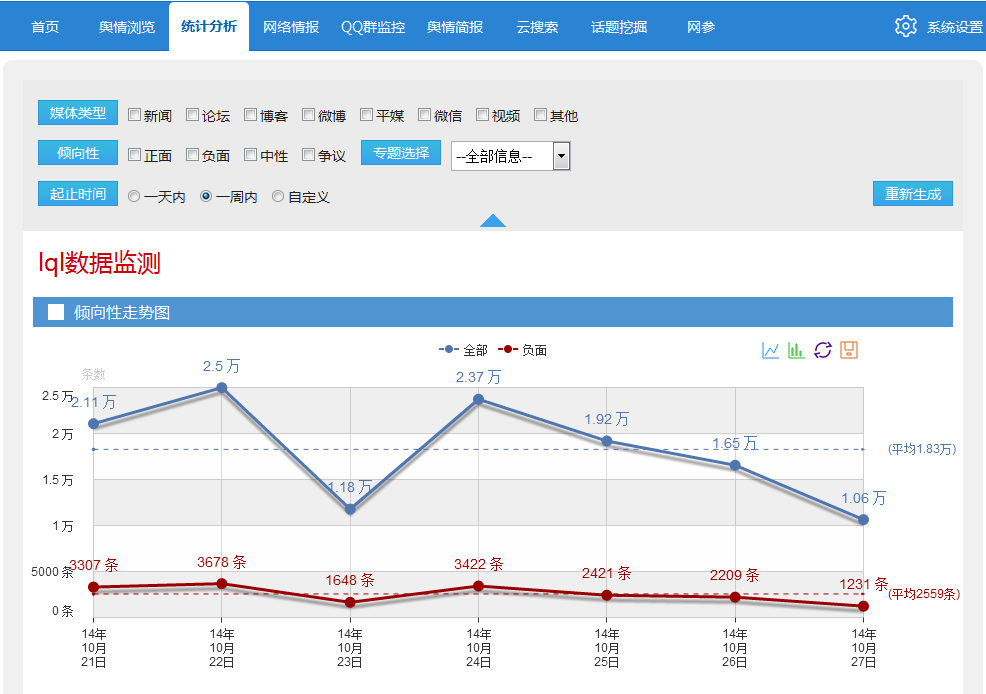The image size is (986, 694).
Task: Check the 新闻 media type checkbox
Action: [x=134, y=115]
